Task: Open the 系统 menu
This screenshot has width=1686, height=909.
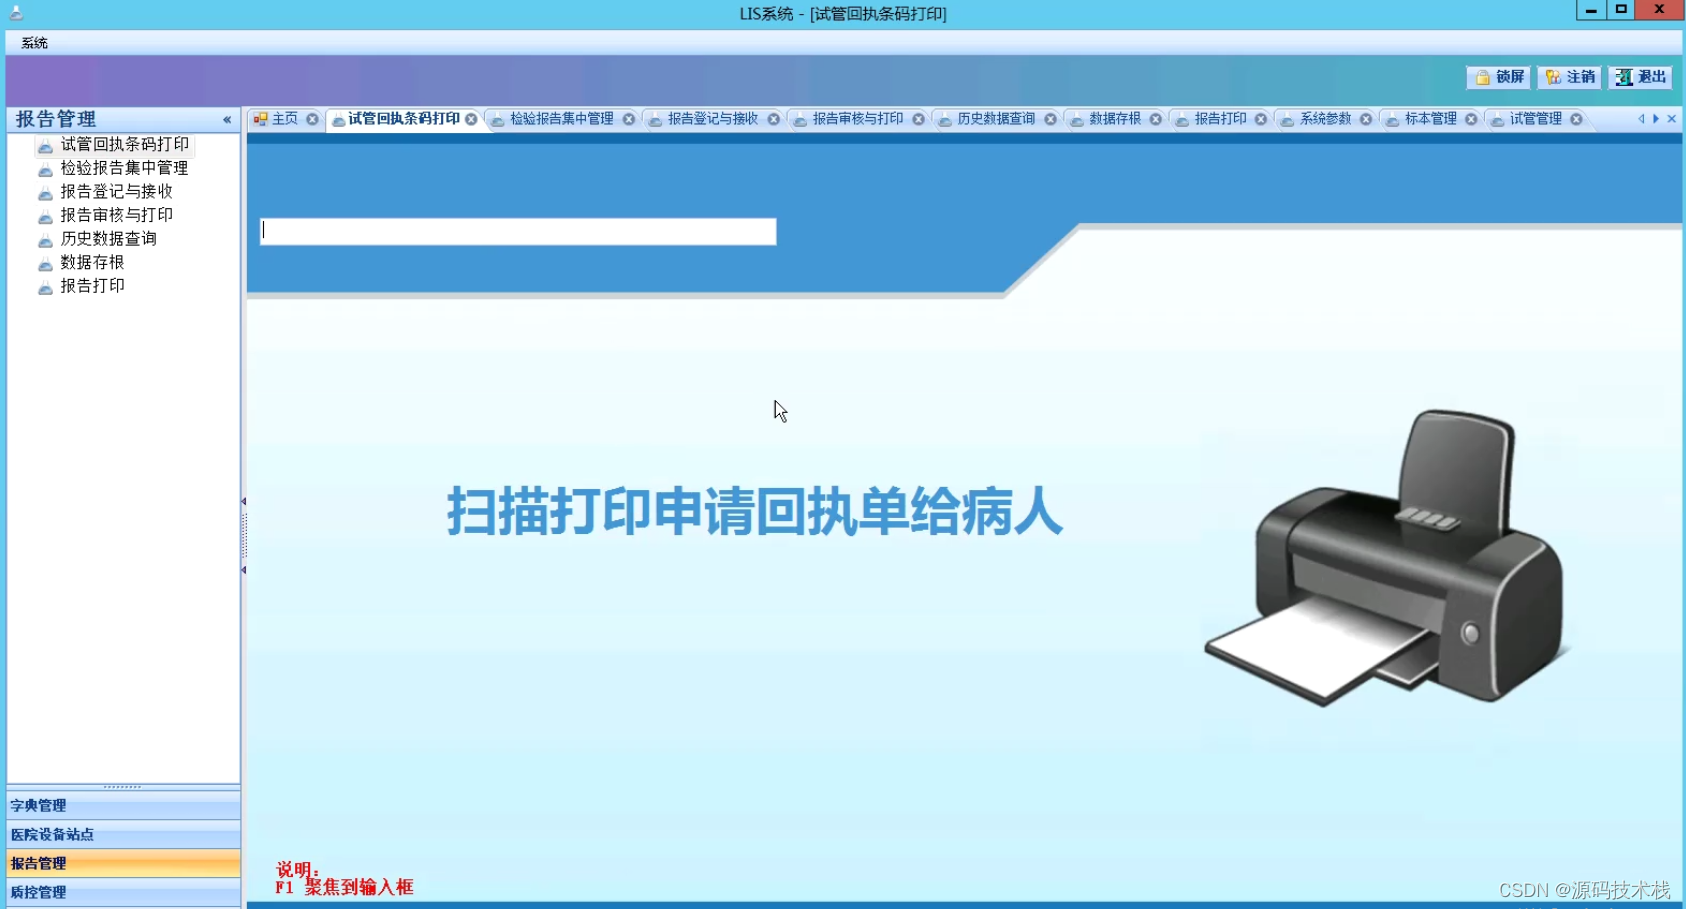Action: tap(31, 43)
